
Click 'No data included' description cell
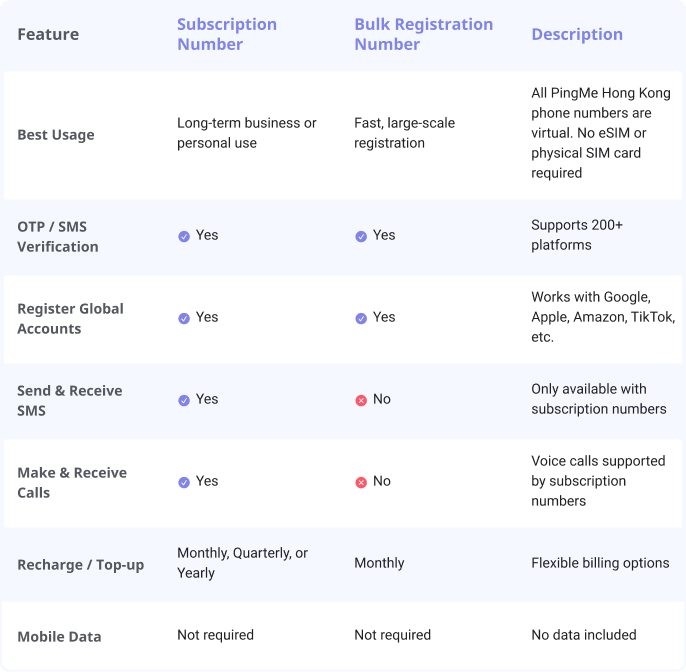coord(584,635)
